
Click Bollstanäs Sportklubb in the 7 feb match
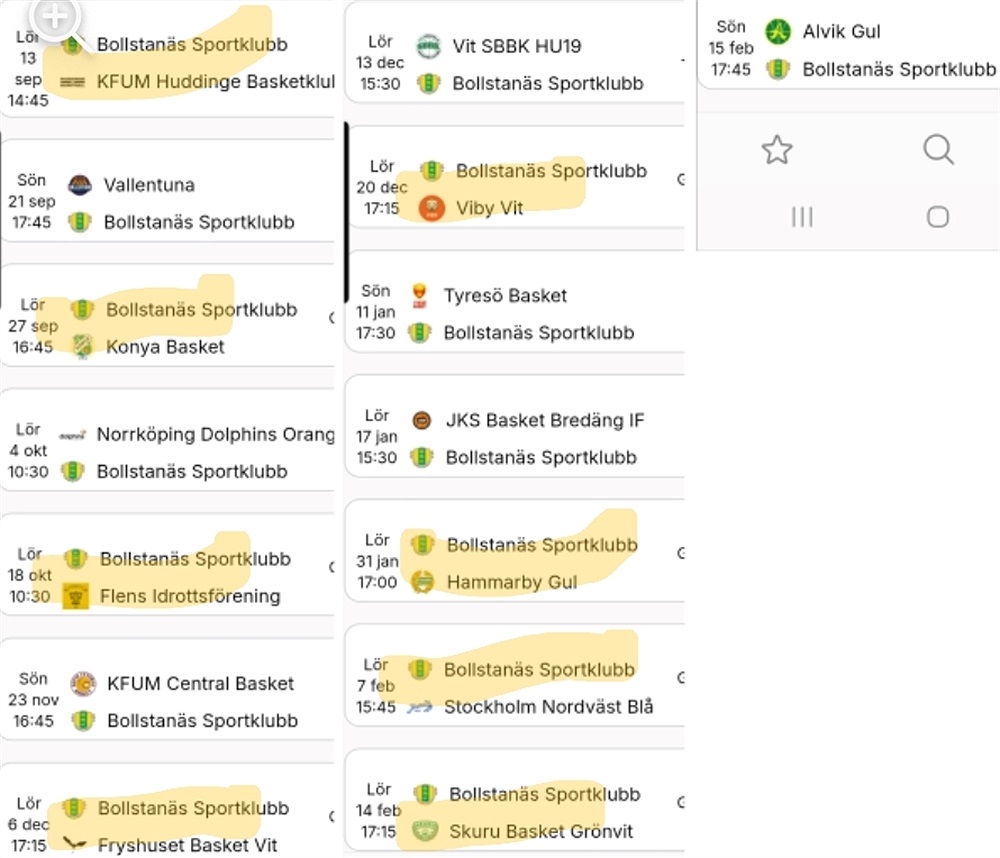(x=539, y=669)
